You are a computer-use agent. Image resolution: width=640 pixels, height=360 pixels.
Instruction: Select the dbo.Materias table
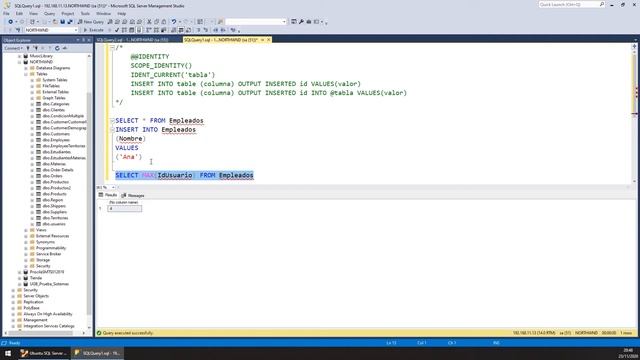tap(54, 164)
